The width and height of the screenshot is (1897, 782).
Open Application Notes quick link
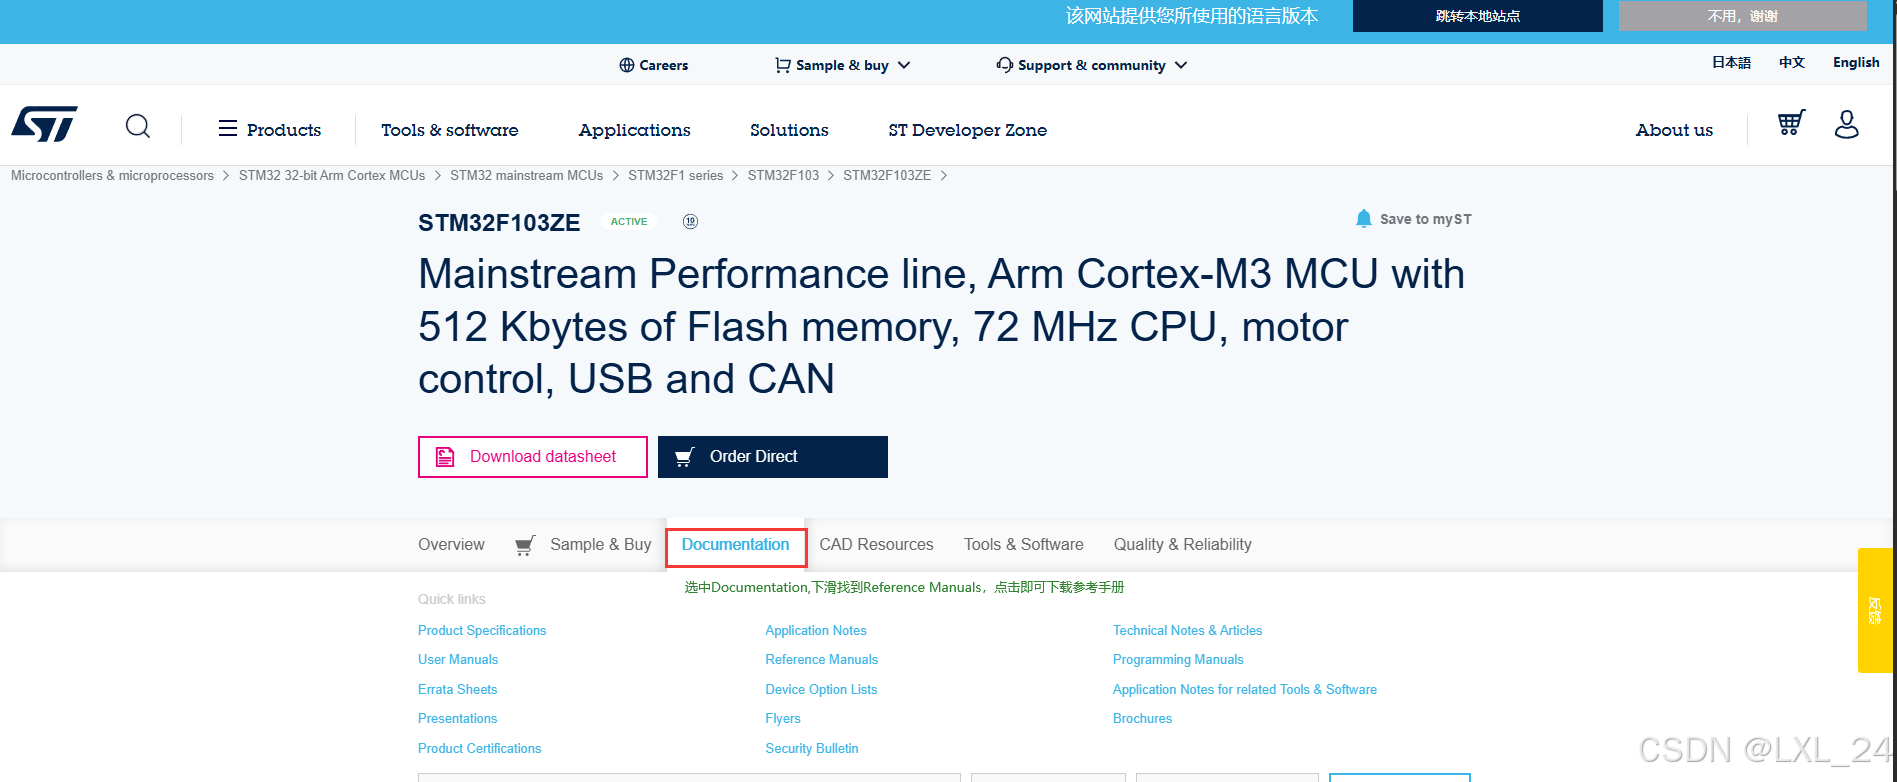(816, 631)
